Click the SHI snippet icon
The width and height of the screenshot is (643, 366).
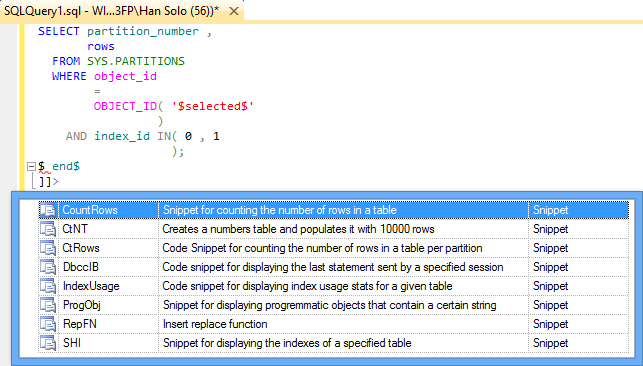(x=48, y=343)
